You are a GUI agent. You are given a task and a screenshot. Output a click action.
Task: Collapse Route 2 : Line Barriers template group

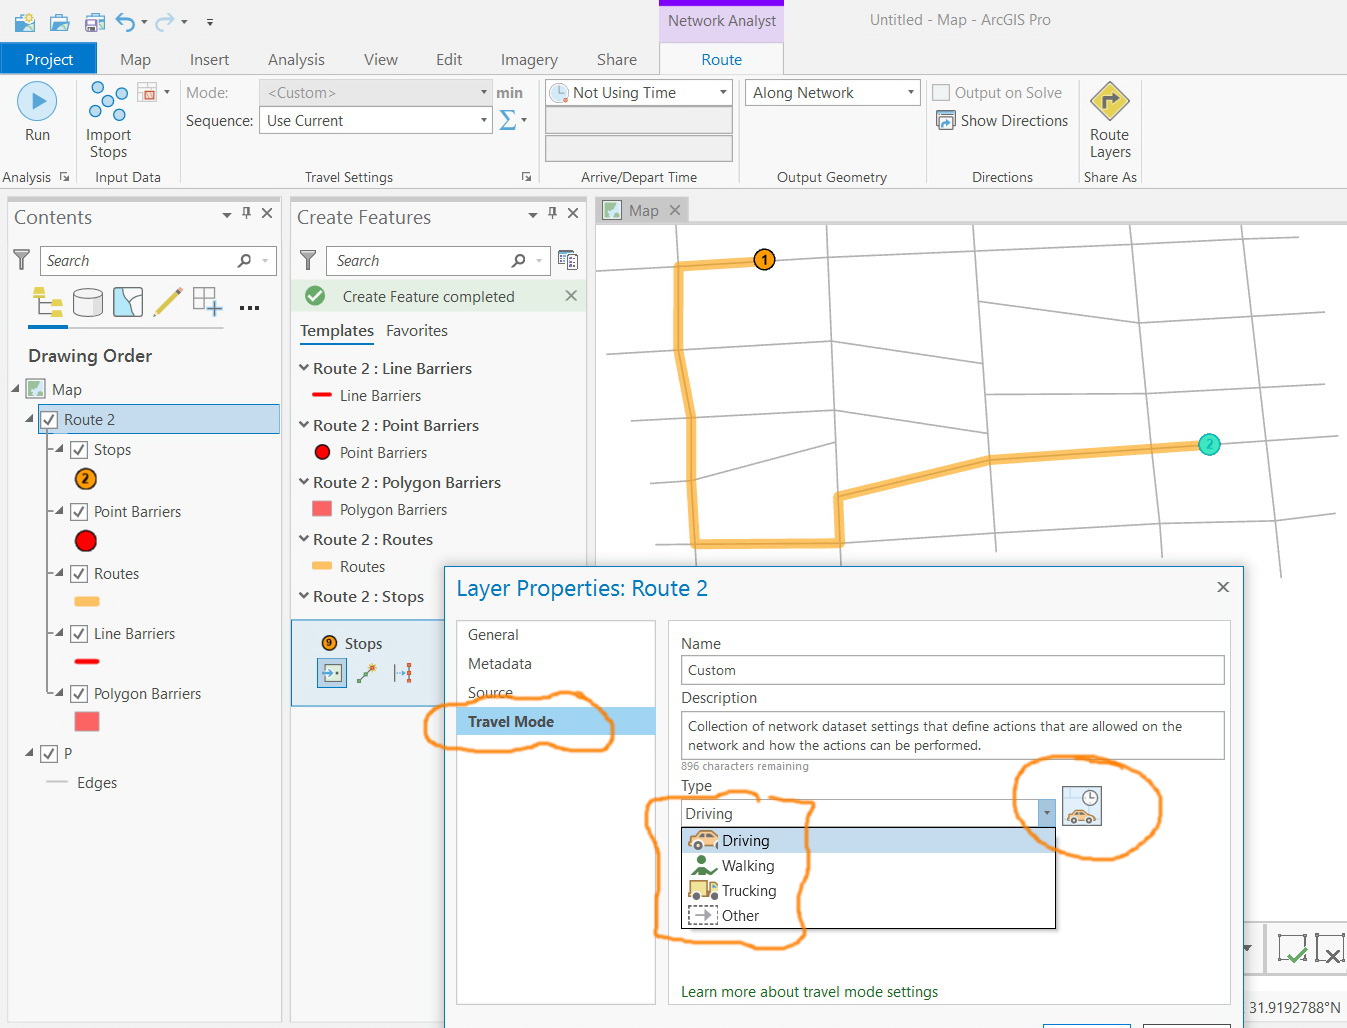304,368
